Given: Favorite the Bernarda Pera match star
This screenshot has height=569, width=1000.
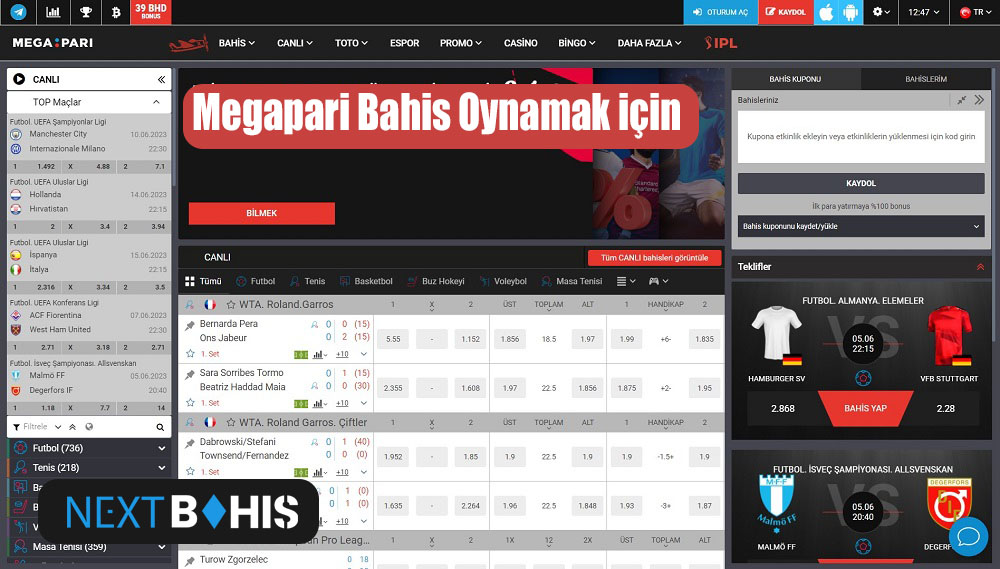Looking at the screenshot, I should (x=190, y=353).
